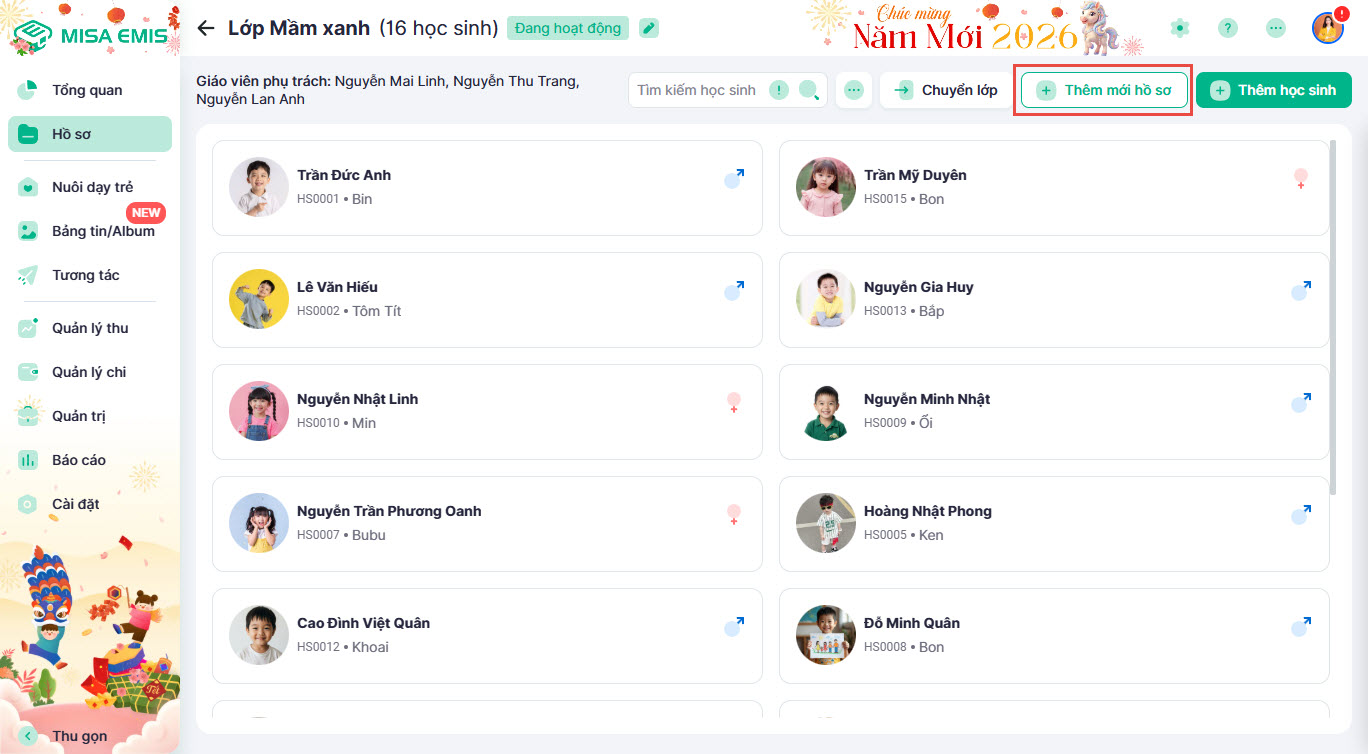Click the blue arrow icon on Trần Đức Anh card
1368x754 pixels.
coord(735,179)
